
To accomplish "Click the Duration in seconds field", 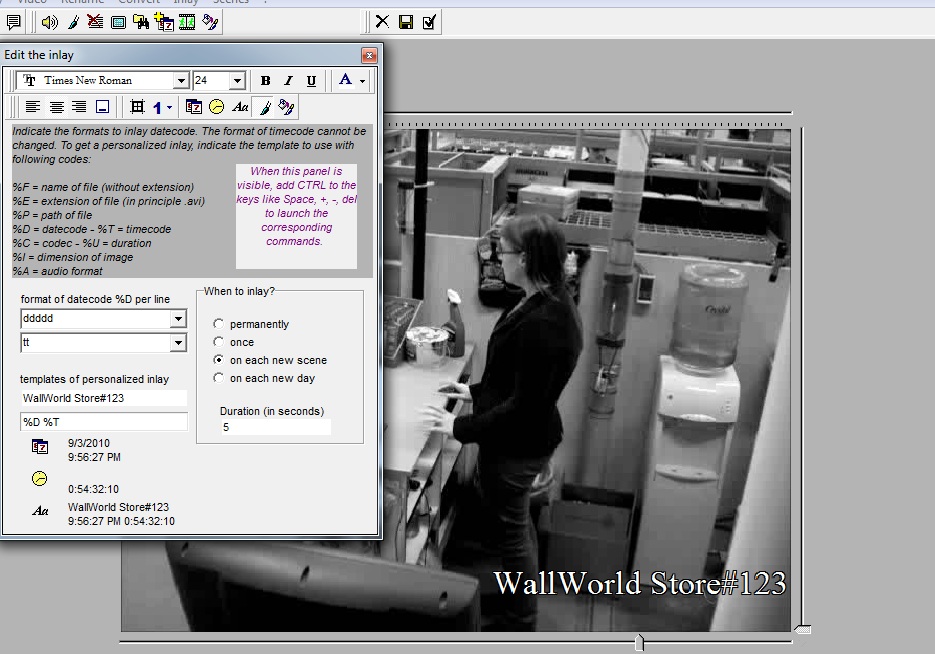I will click(x=275, y=427).
